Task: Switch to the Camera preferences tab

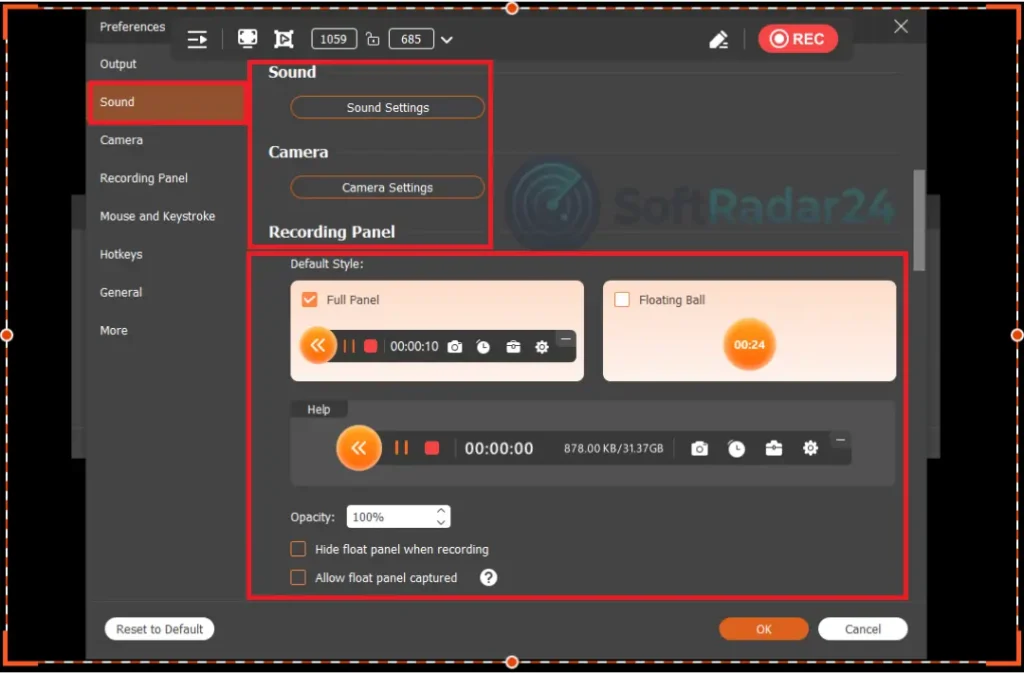Action: [121, 140]
